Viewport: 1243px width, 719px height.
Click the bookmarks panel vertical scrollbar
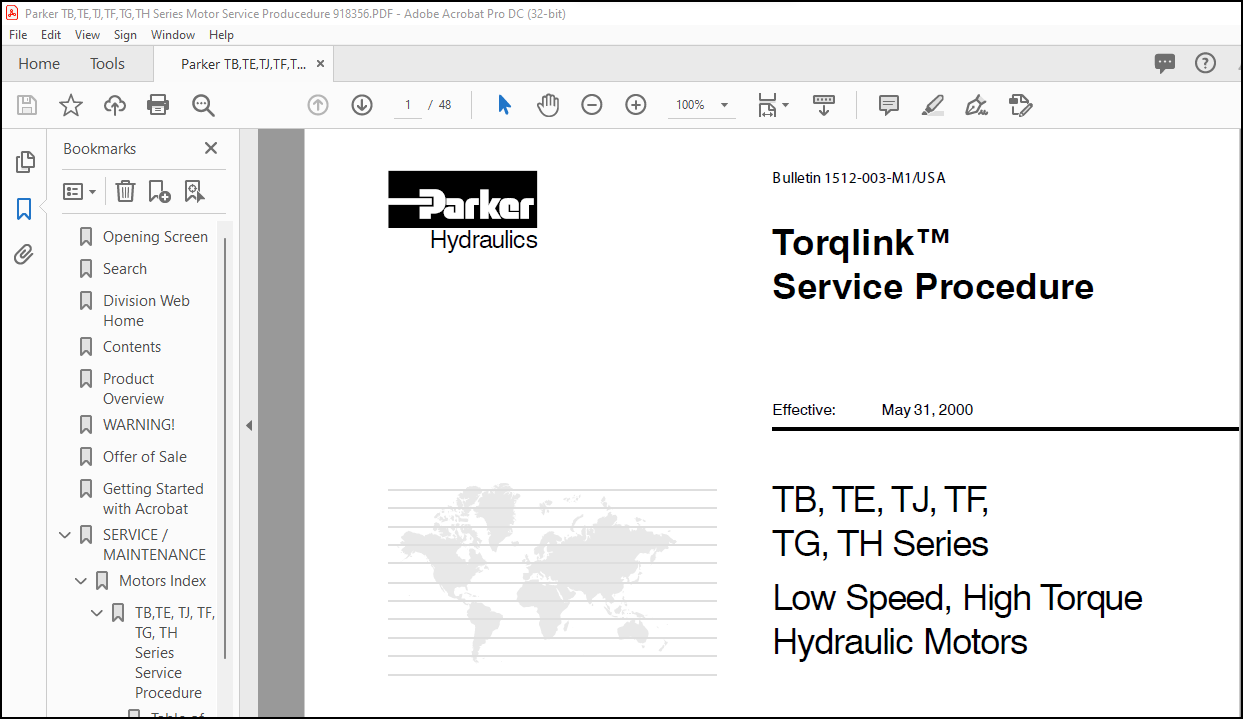point(225,448)
